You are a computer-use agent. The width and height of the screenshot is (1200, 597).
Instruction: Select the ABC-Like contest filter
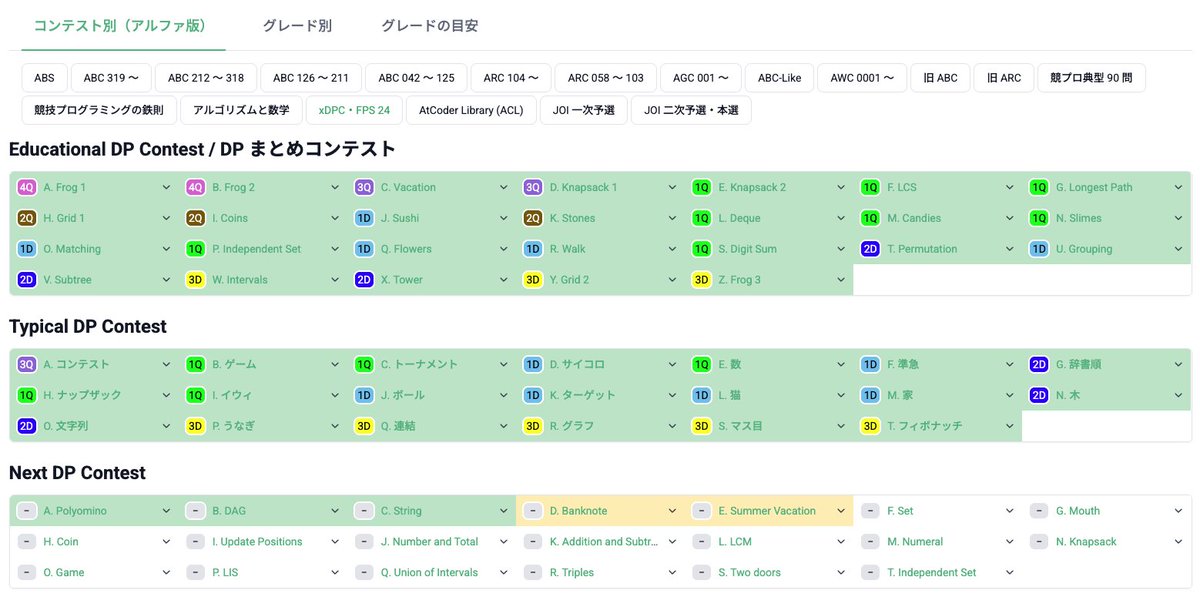coord(779,78)
